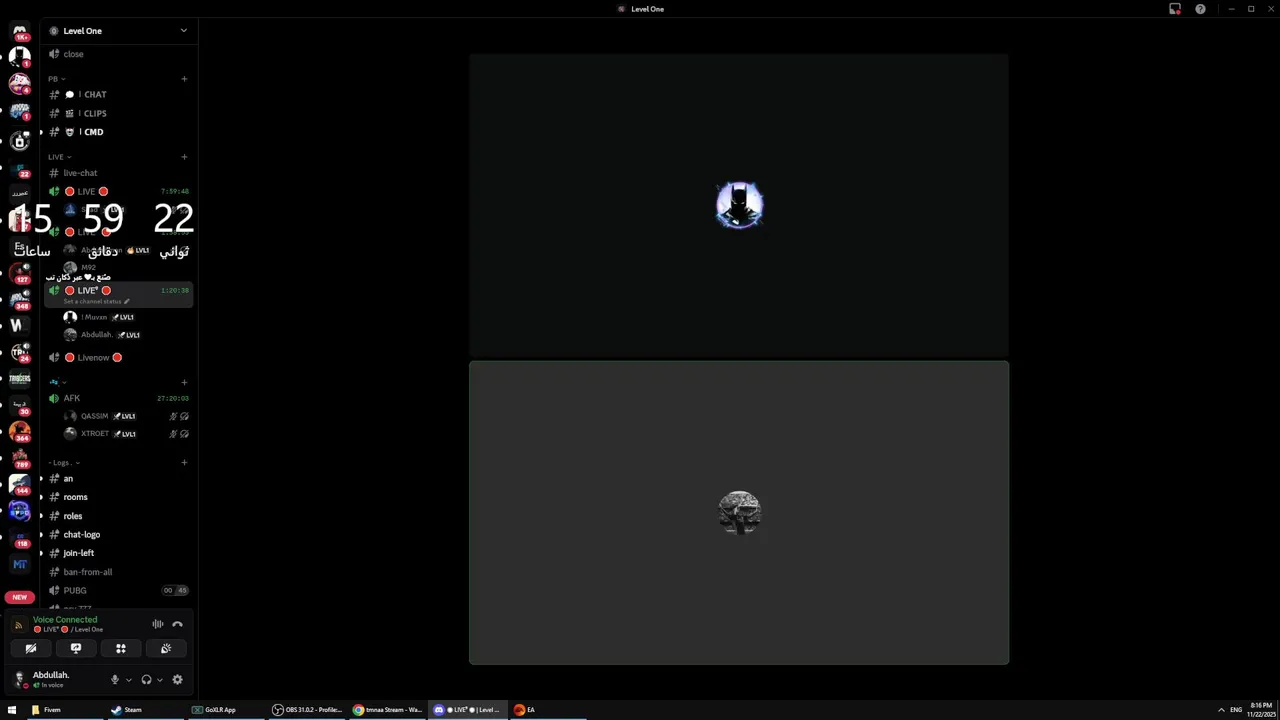Image resolution: width=1280 pixels, height=720 pixels.
Task: Open server with 144 badge
Action: pyautogui.click(x=20, y=485)
